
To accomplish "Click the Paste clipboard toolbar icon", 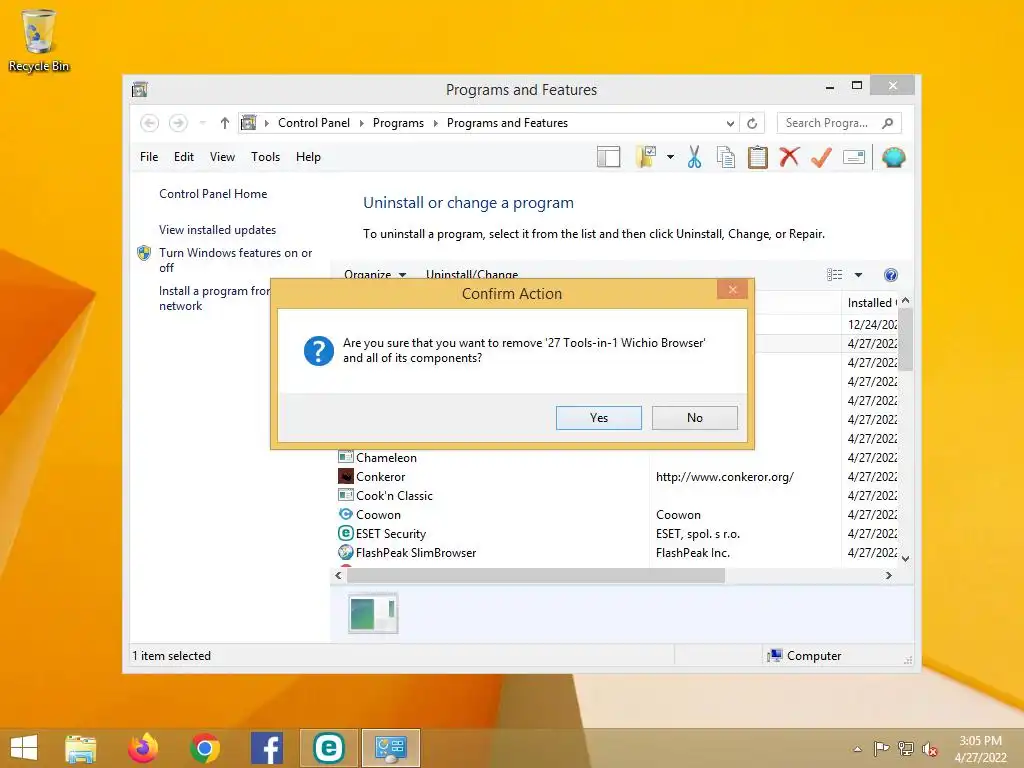I will [x=758, y=157].
